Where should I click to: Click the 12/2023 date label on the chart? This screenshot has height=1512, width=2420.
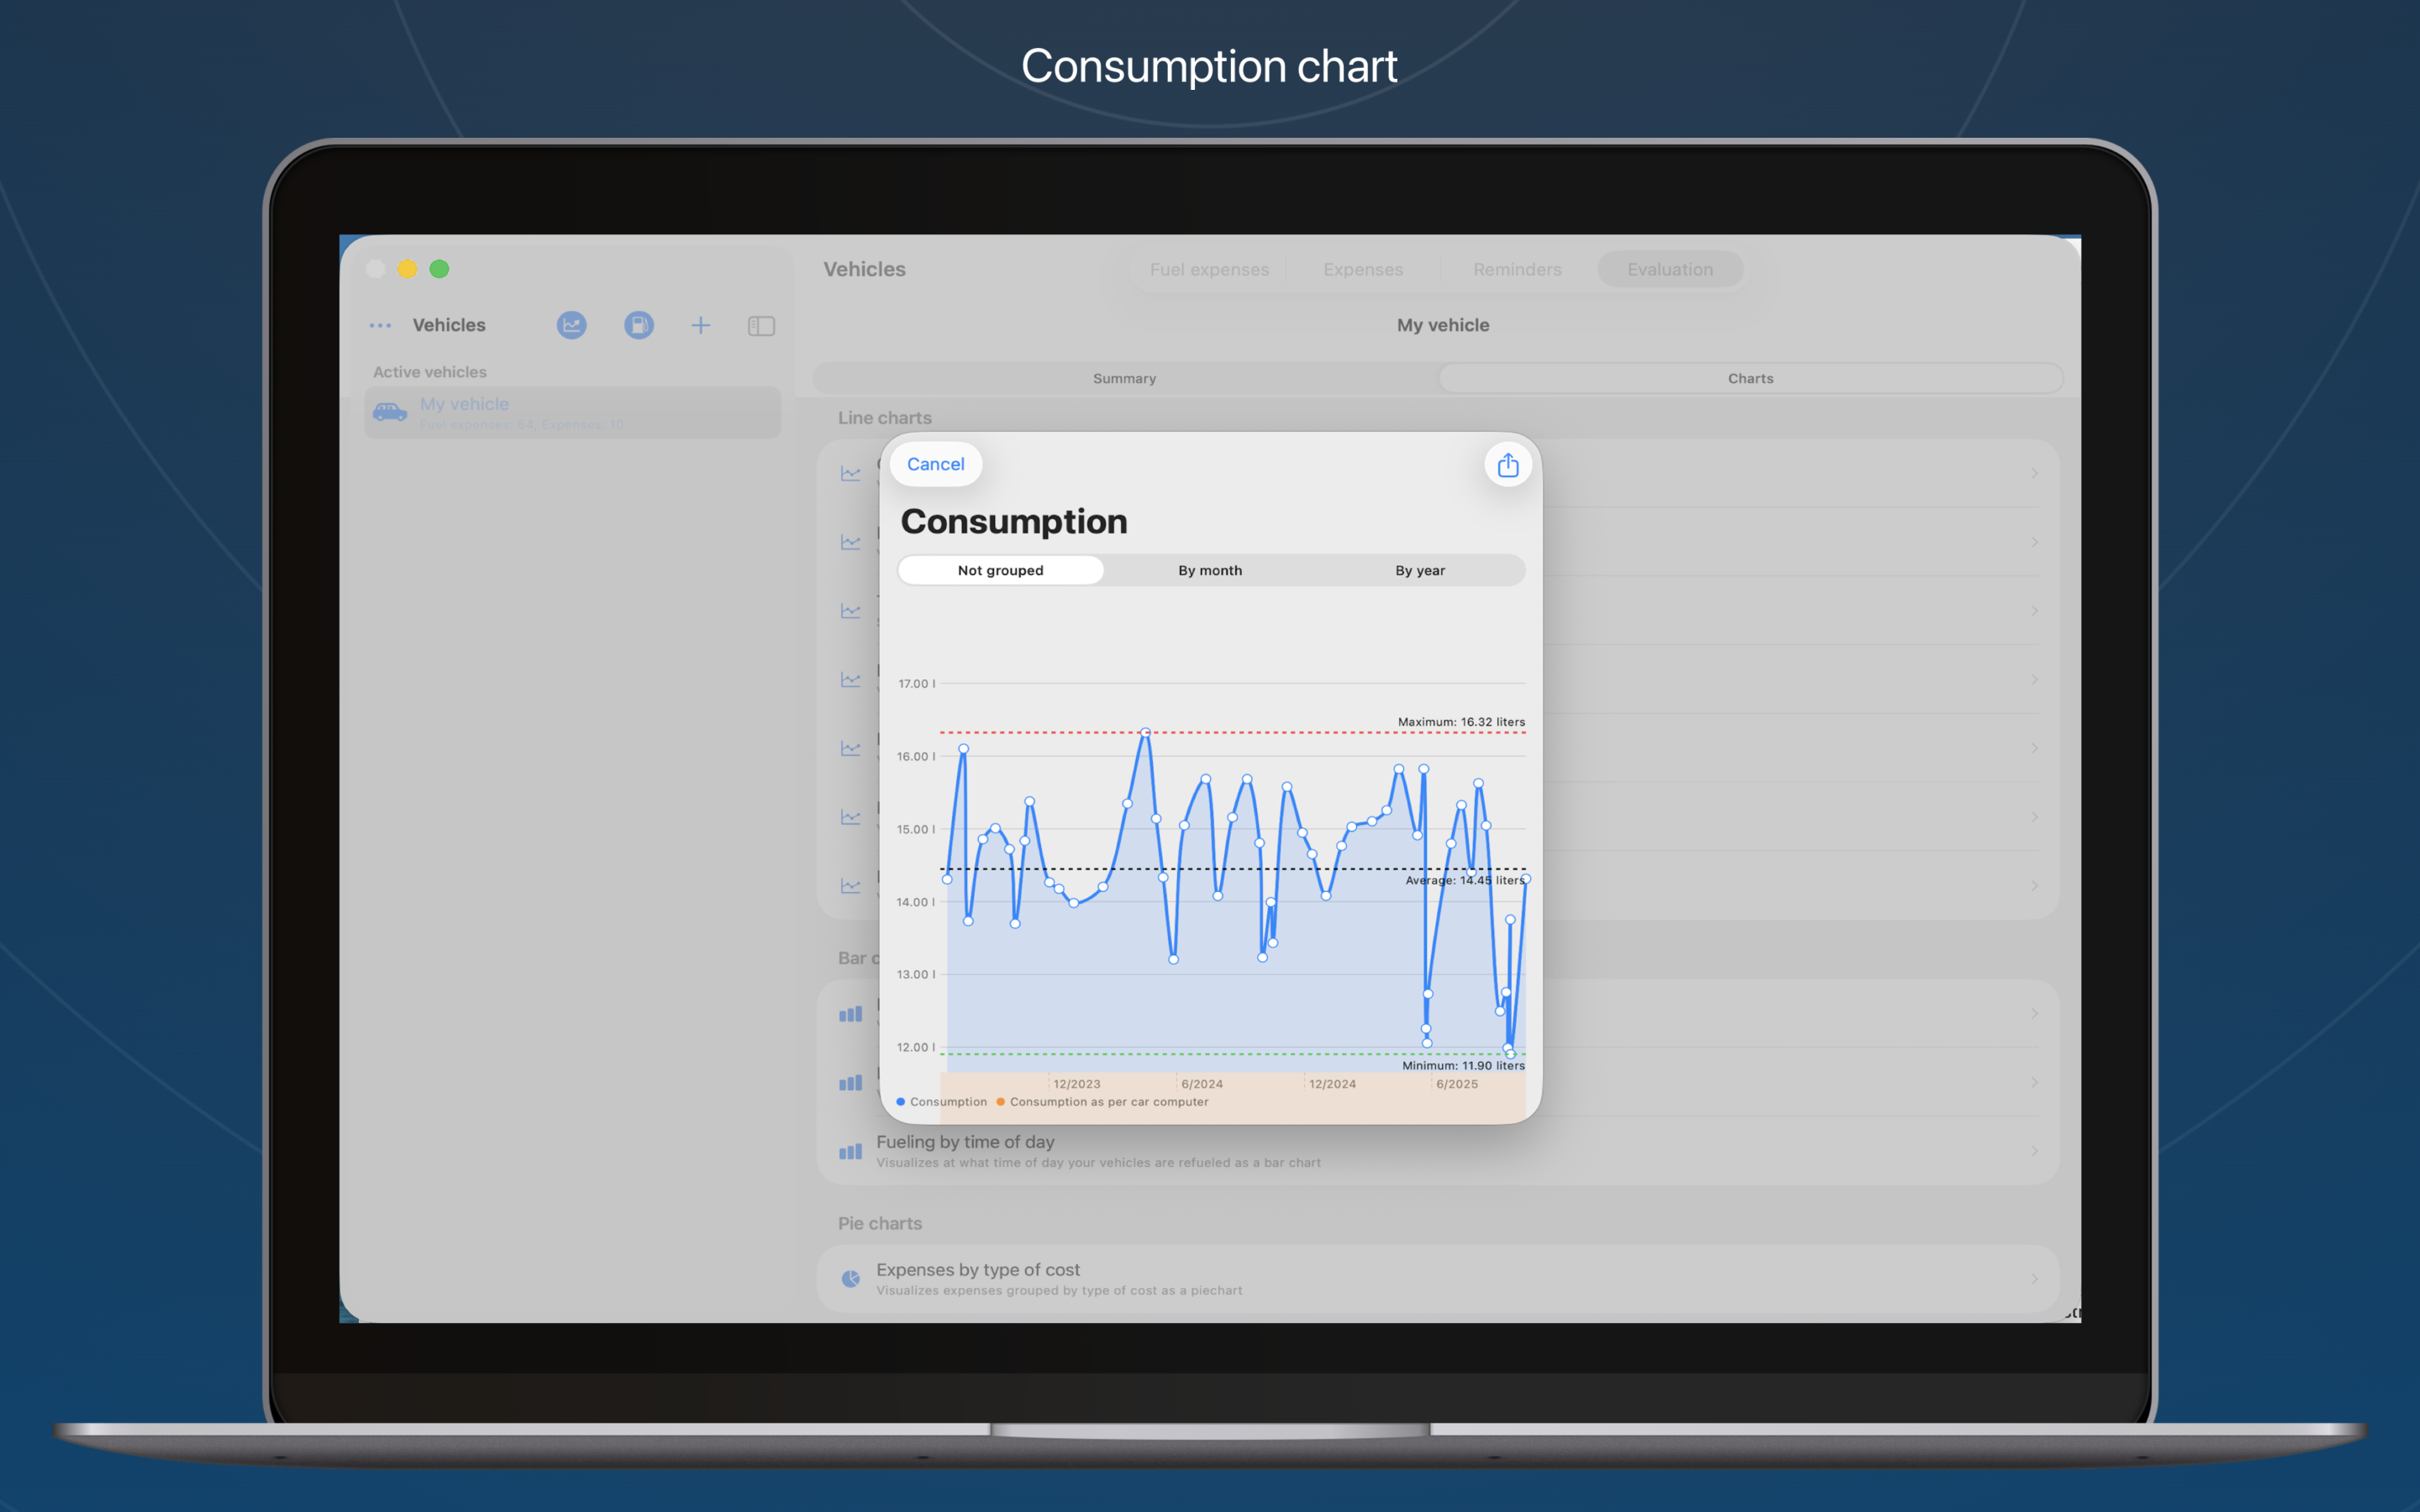click(1077, 1084)
